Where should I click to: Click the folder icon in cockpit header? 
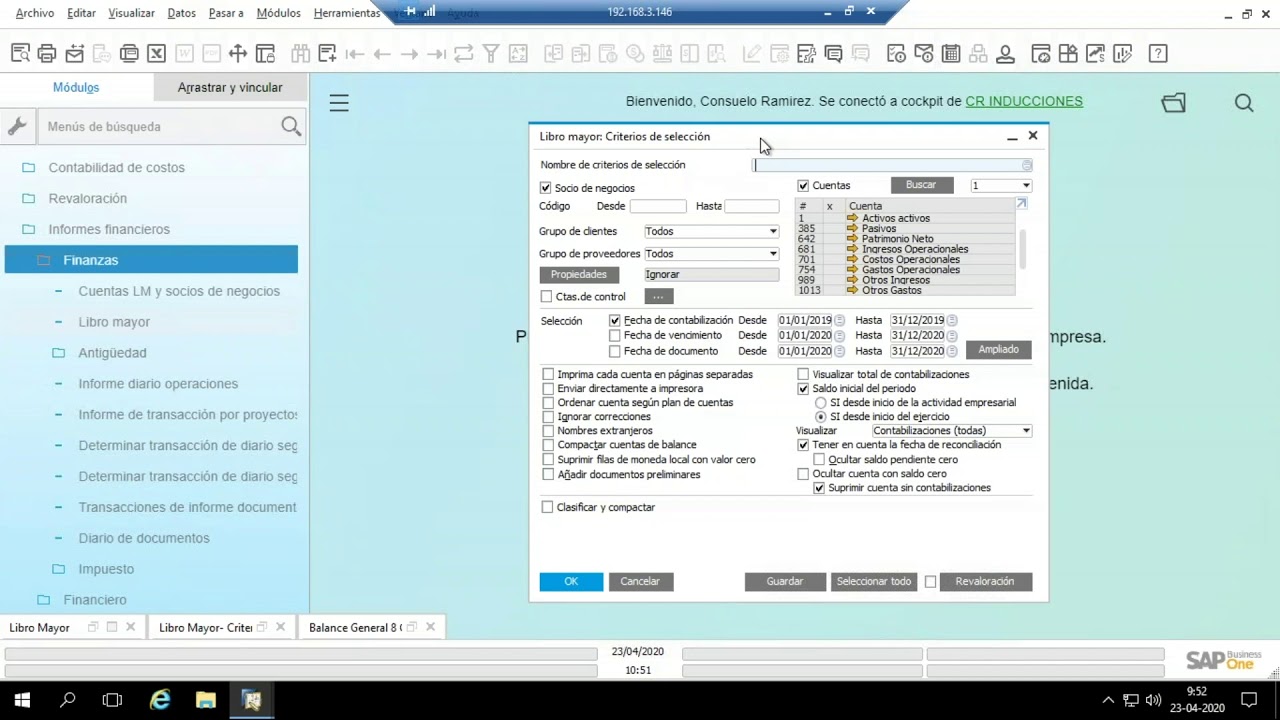click(x=1173, y=102)
